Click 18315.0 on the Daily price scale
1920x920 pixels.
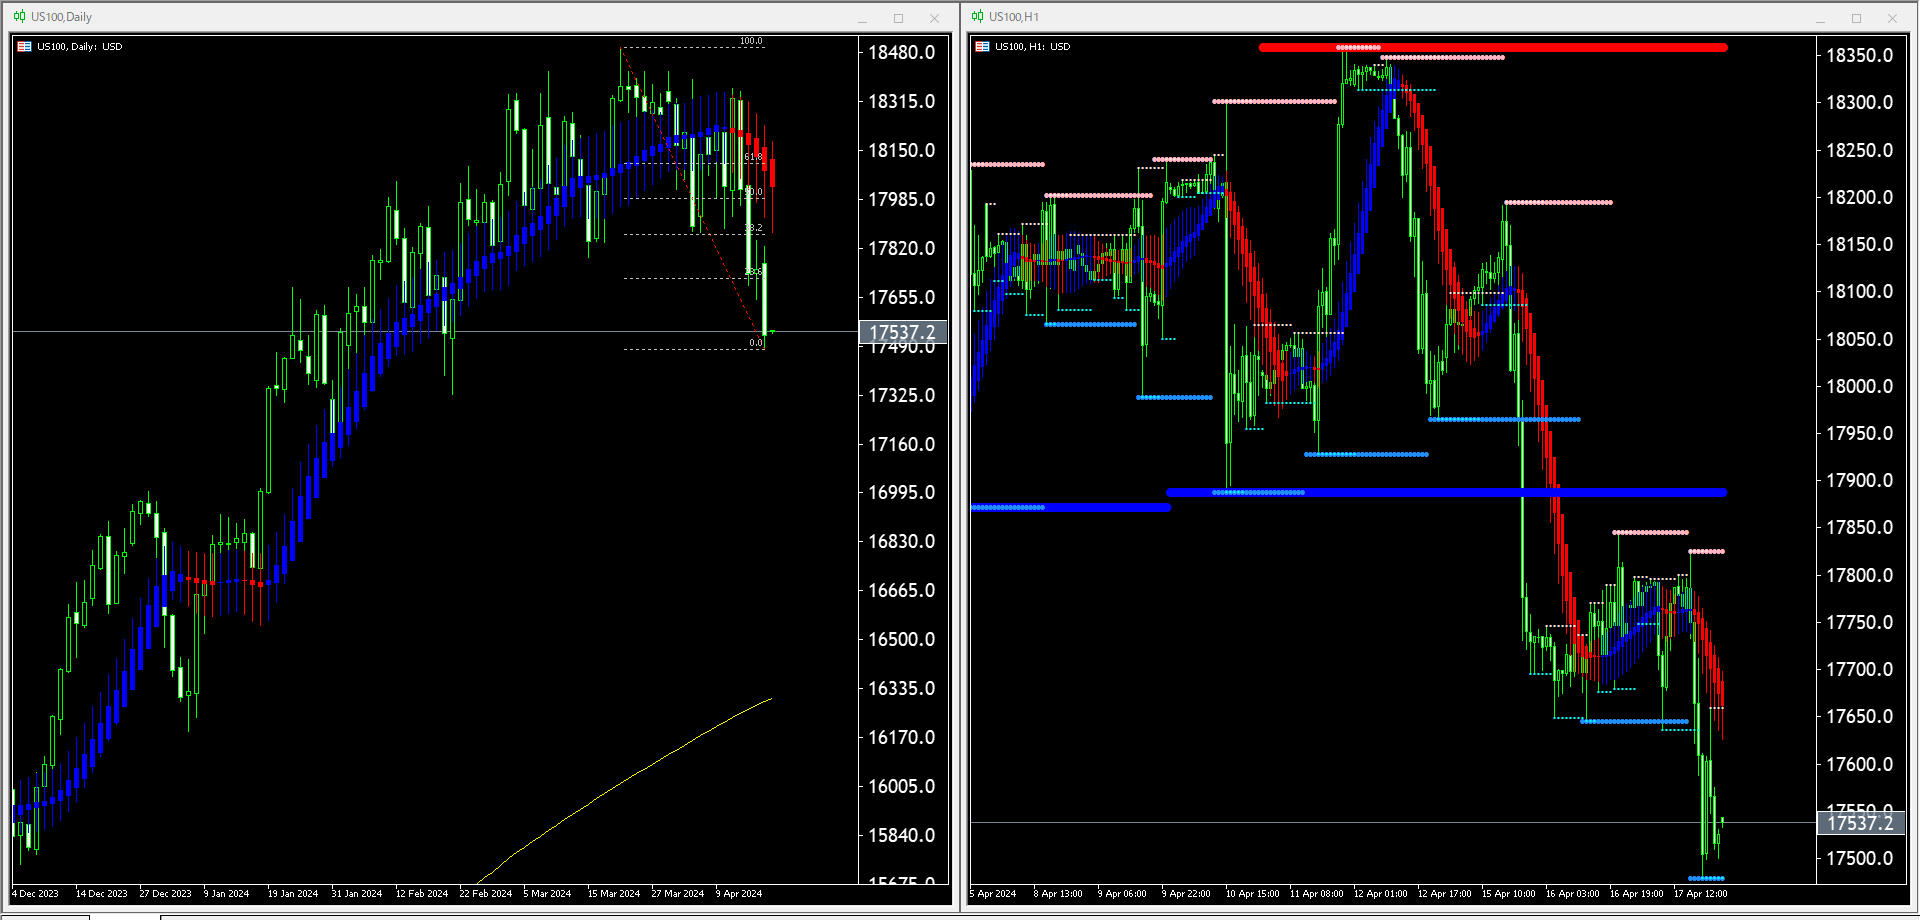902,102
